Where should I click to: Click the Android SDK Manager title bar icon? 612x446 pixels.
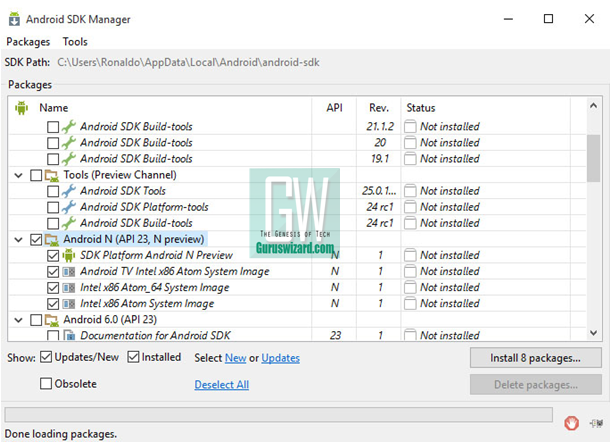14,19
